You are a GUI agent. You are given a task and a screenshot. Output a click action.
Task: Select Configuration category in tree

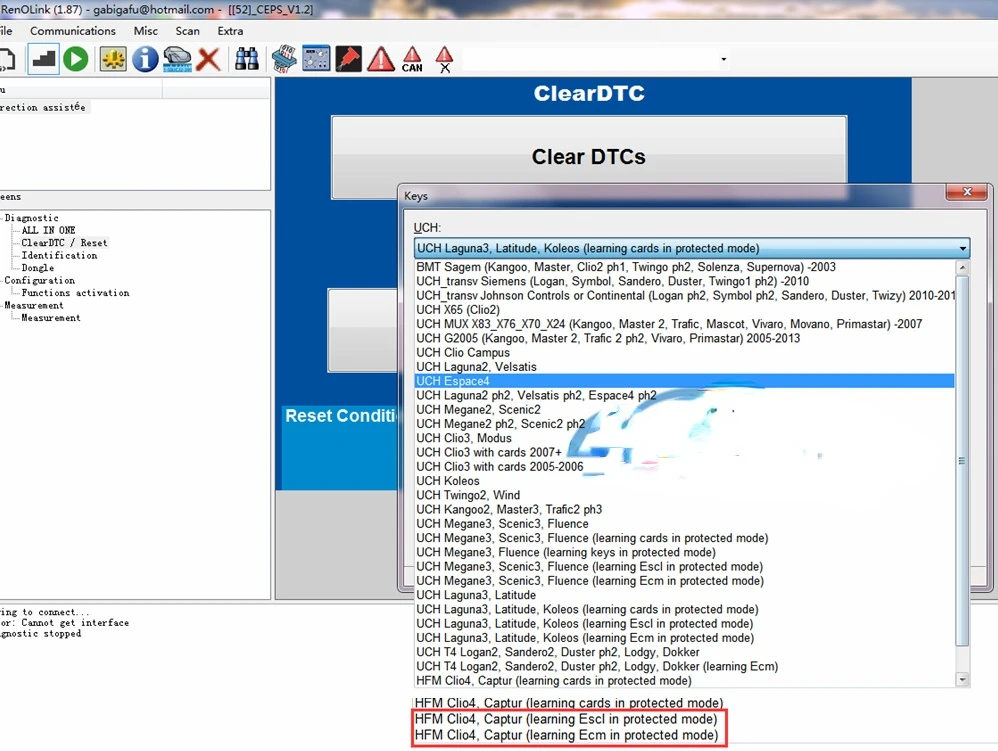(39, 280)
